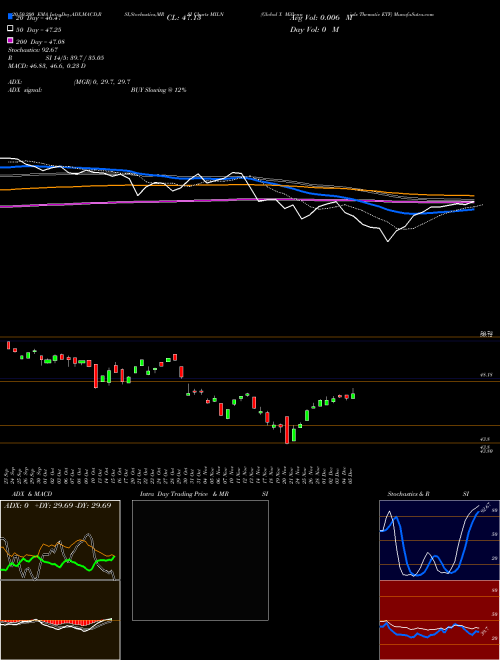Click the last green candlestick on the right

click(353, 396)
